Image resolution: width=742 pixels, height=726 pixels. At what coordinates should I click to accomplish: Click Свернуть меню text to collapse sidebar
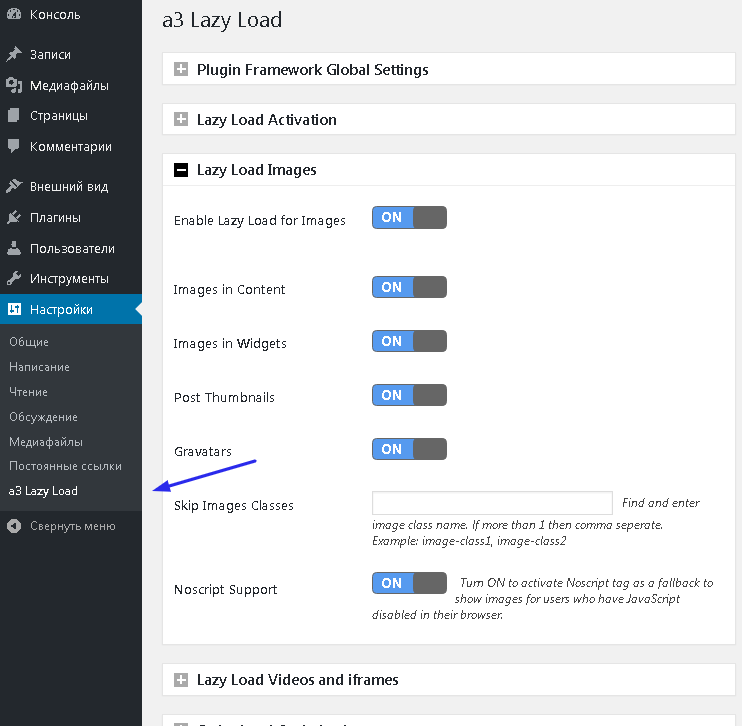tap(73, 526)
